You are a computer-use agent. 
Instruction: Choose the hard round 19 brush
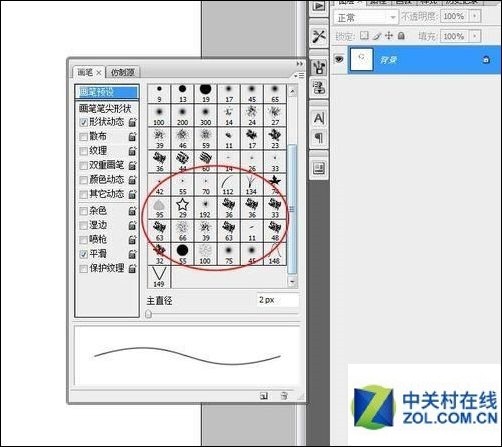(x=205, y=93)
